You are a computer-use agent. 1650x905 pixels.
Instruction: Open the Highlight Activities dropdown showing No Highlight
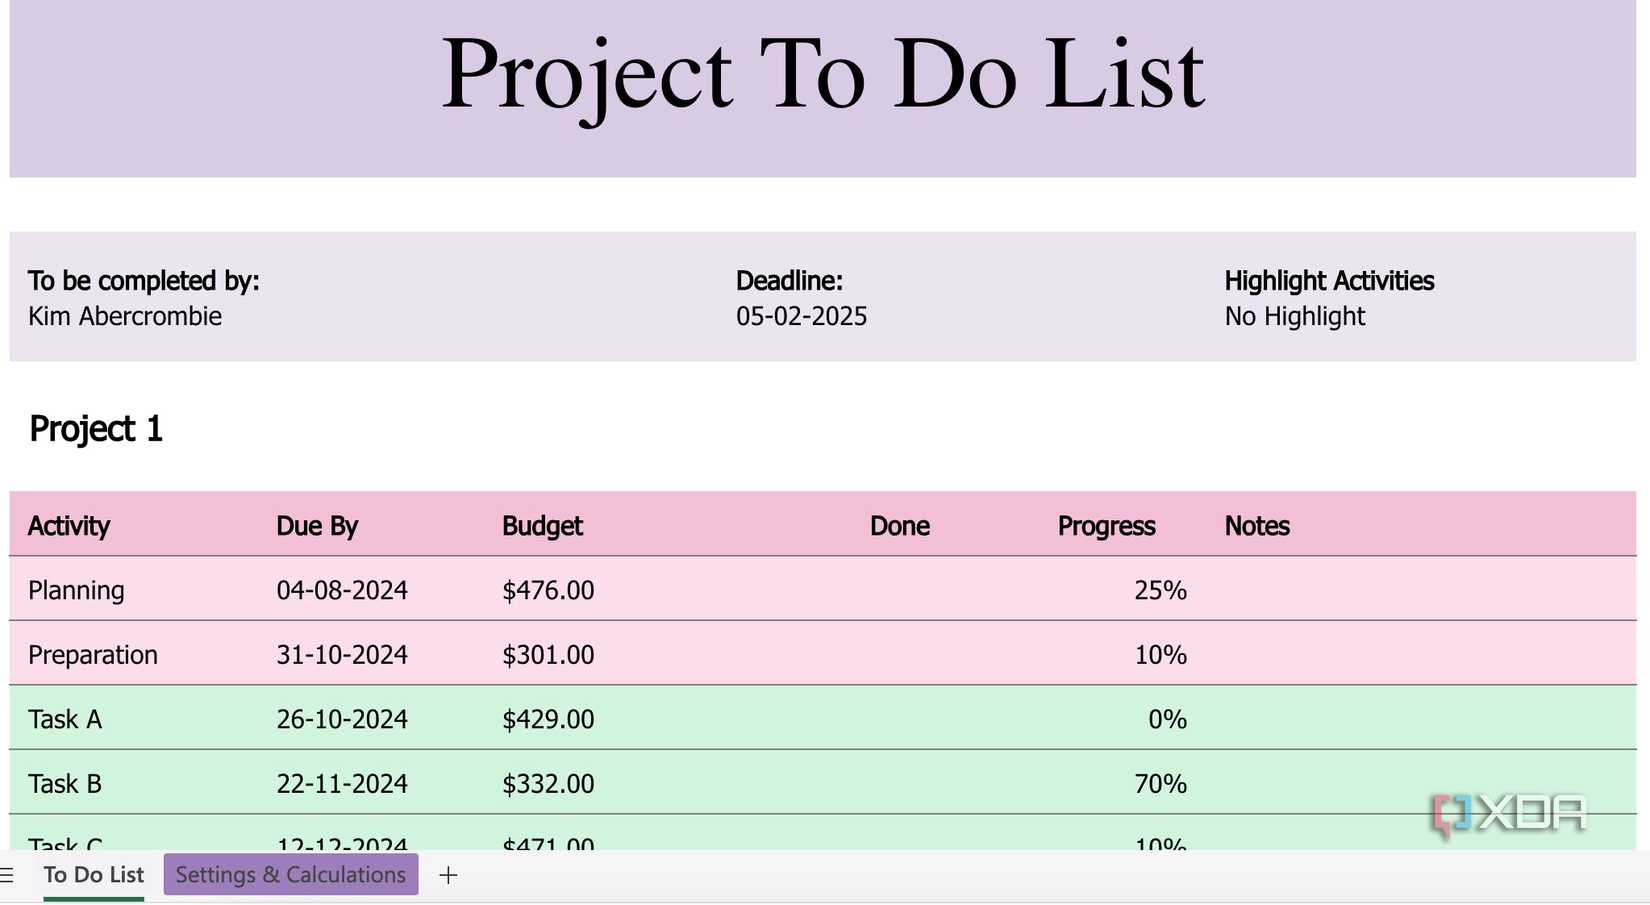click(x=1294, y=316)
